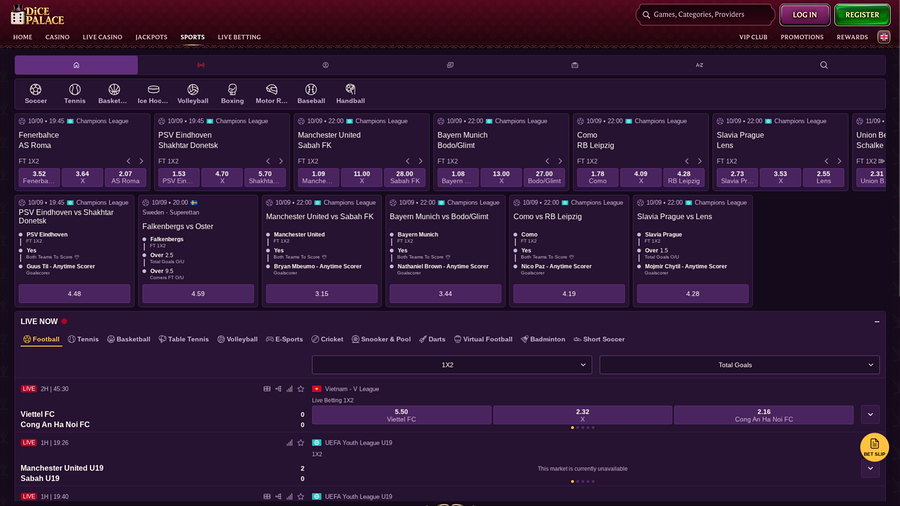Screen dimensions: 900x506
Task: Open the Live Casino menu item
Action: click(102, 37)
